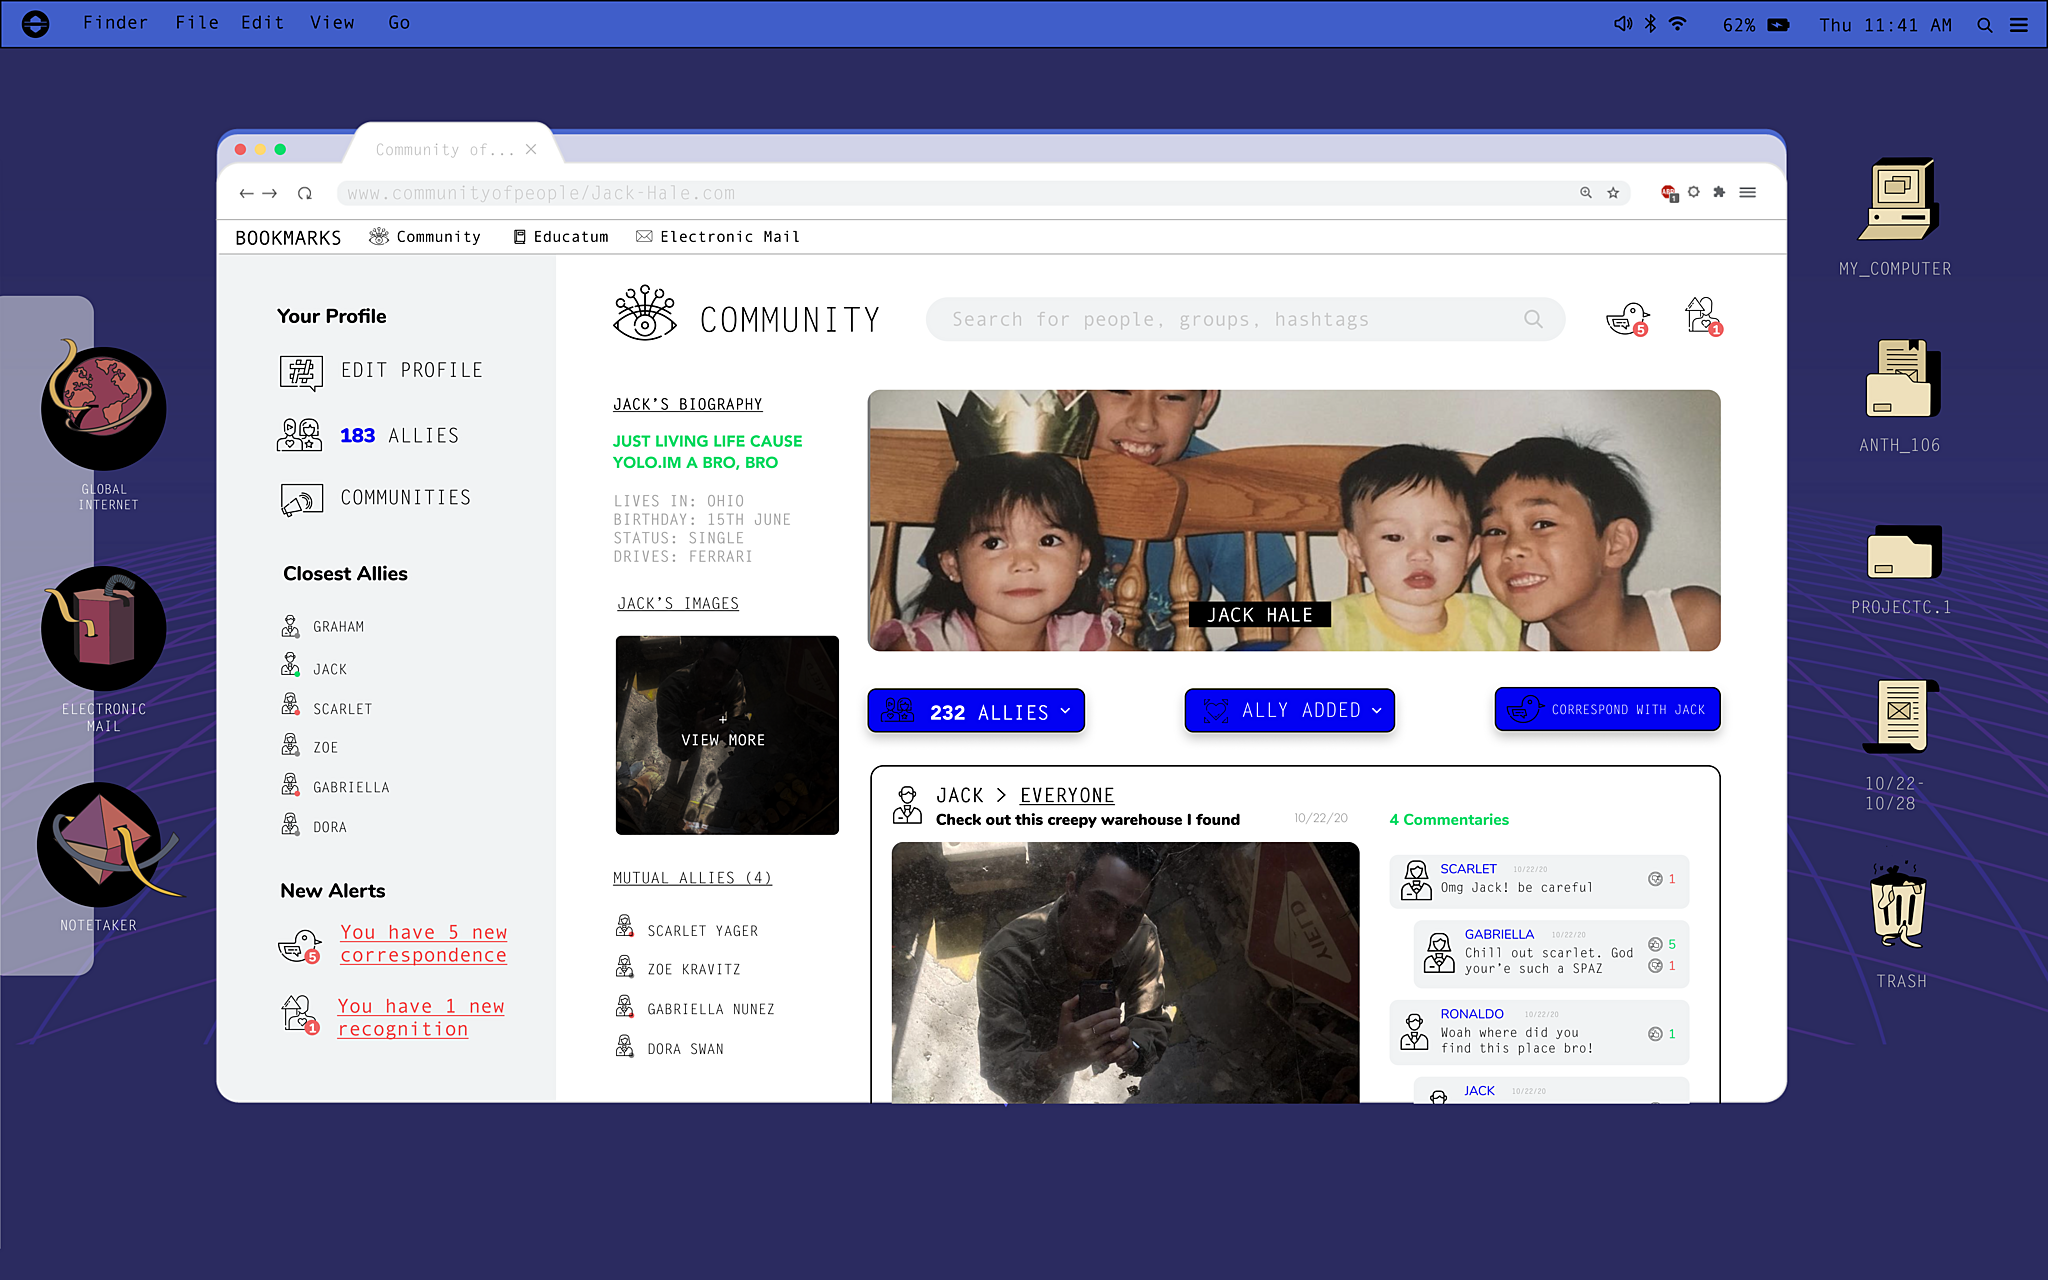
Task: Open recognition alerts icon in header
Action: click(1704, 316)
